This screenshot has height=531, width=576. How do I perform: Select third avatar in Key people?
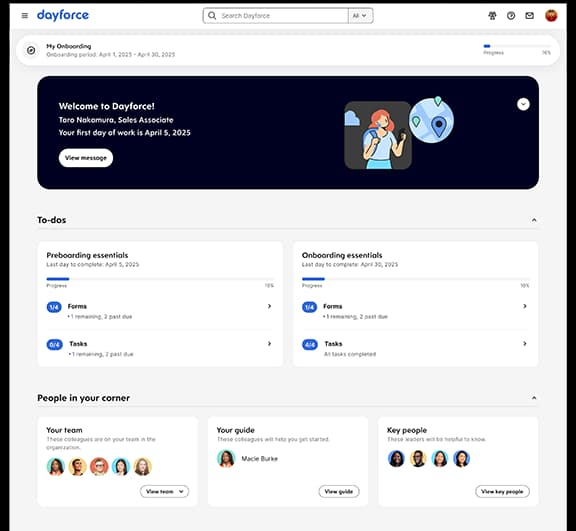(x=440, y=458)
